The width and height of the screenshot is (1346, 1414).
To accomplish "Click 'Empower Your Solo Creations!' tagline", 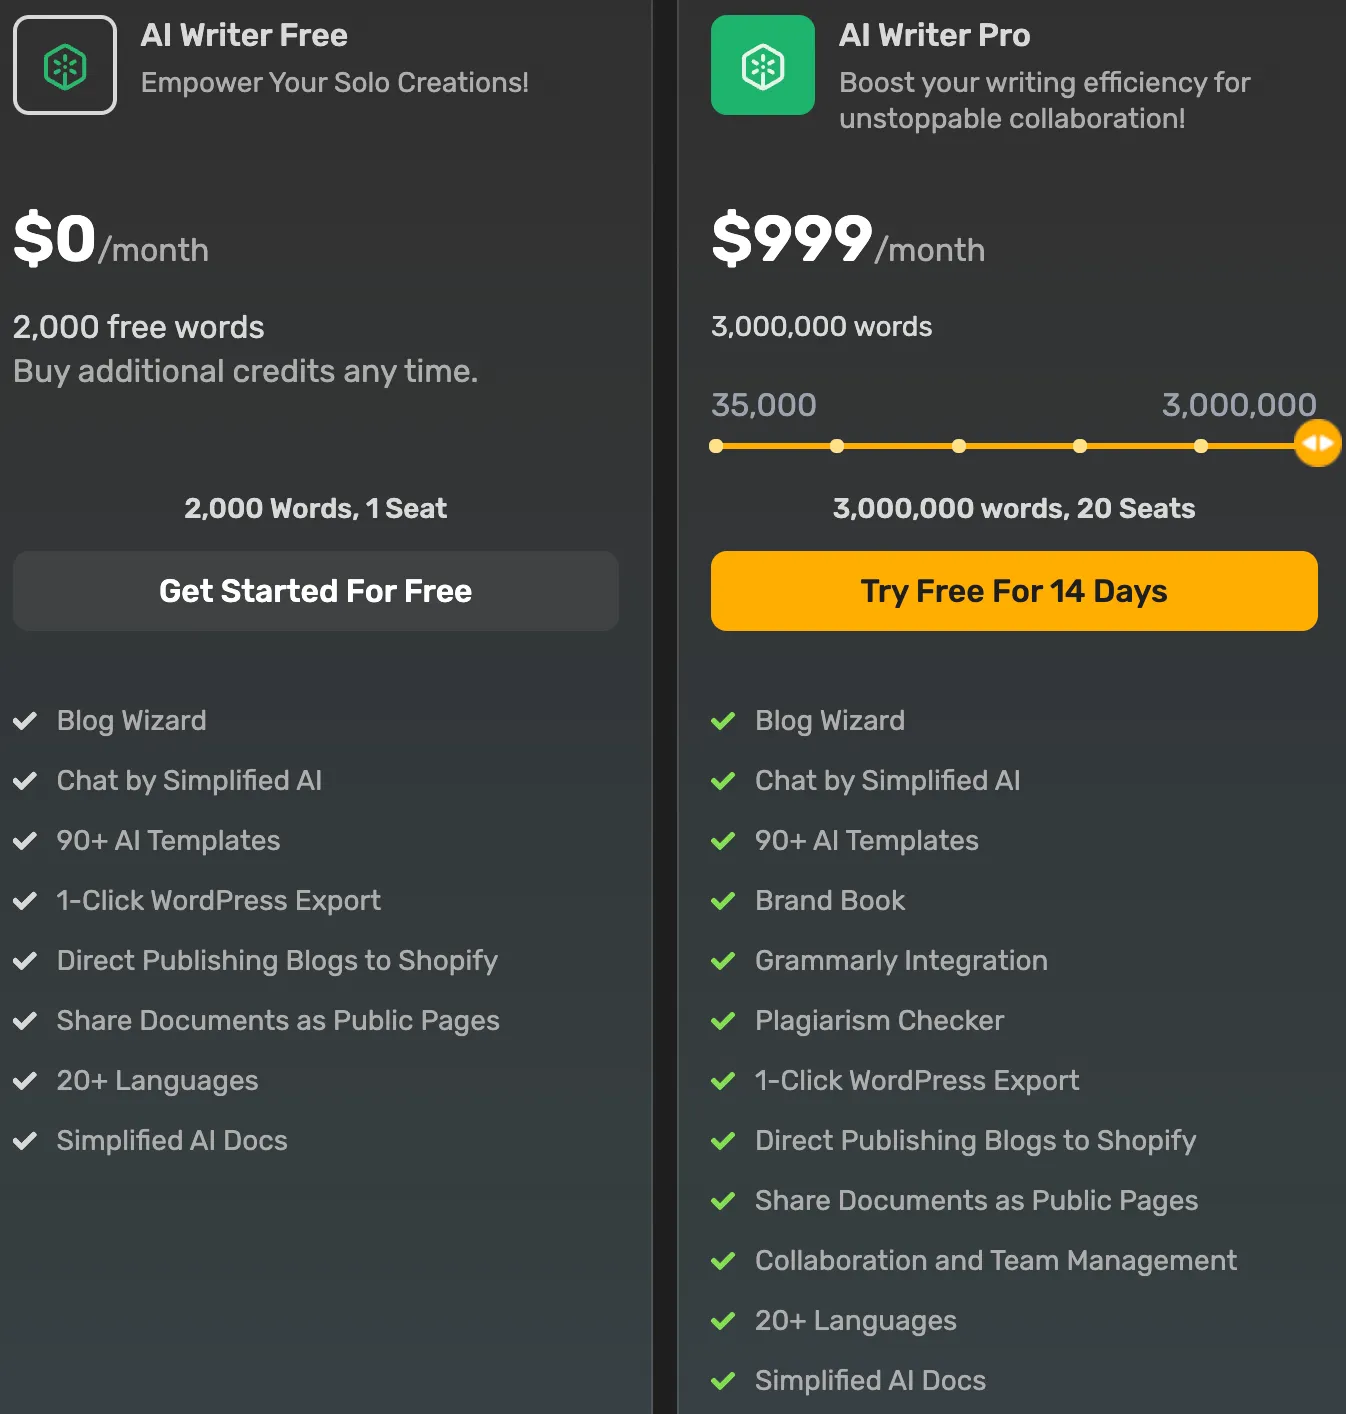I will point(335,82).
